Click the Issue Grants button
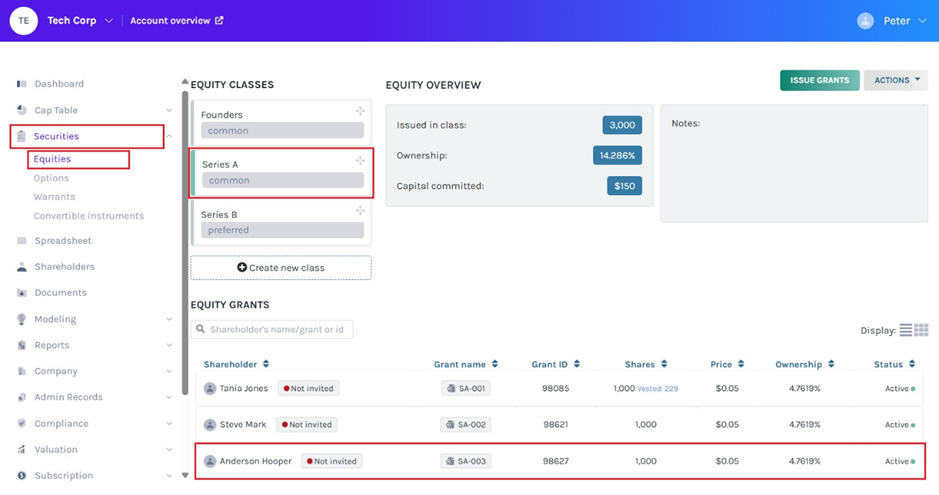 pyautogui.click(x=819, y=81)
